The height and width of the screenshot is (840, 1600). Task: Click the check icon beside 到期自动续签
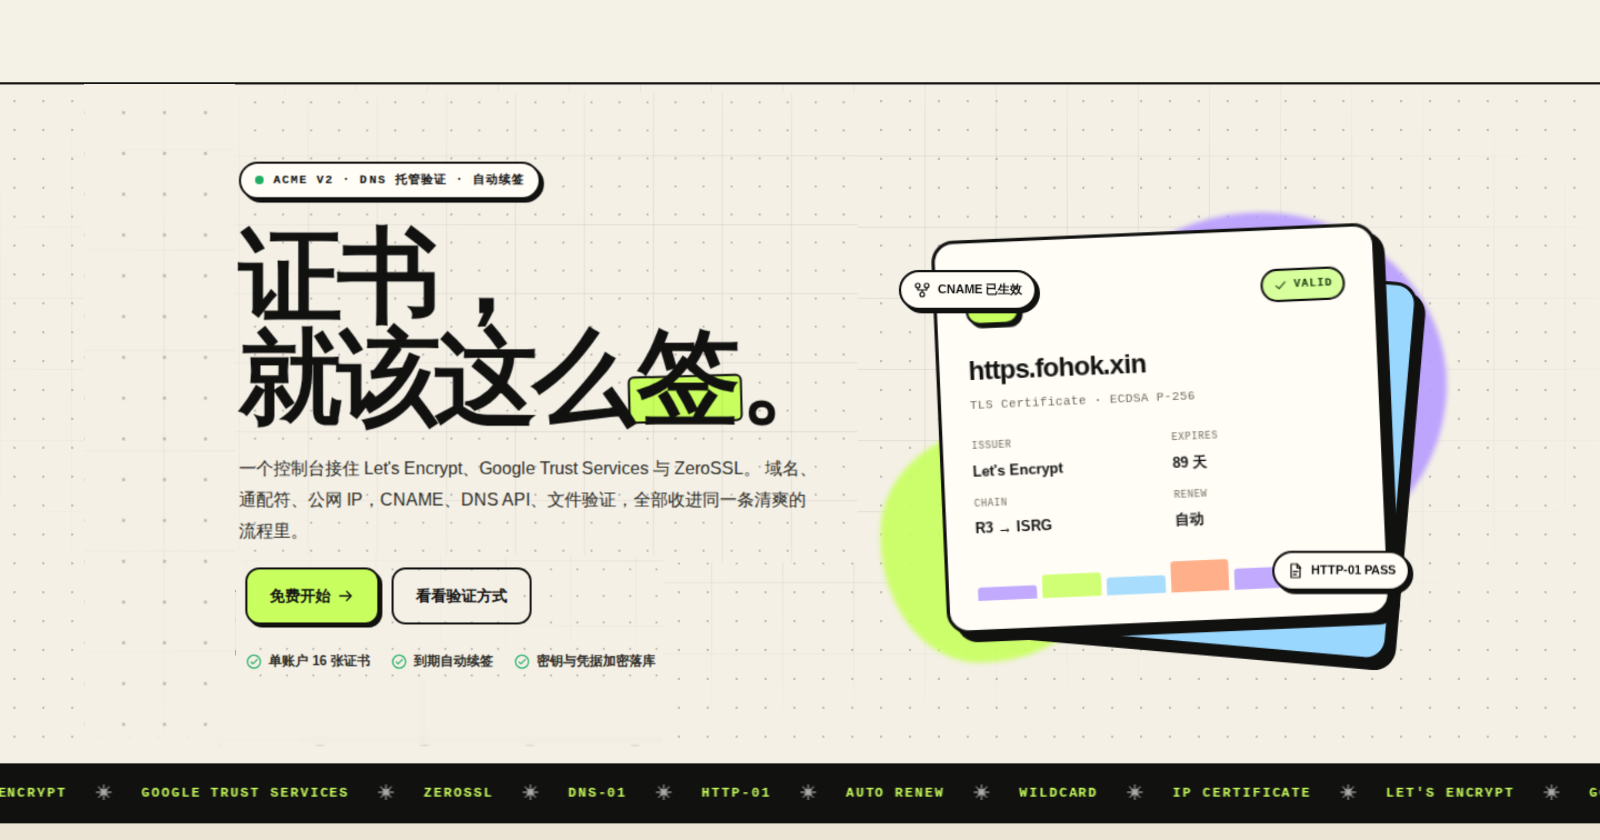[399, 661]
